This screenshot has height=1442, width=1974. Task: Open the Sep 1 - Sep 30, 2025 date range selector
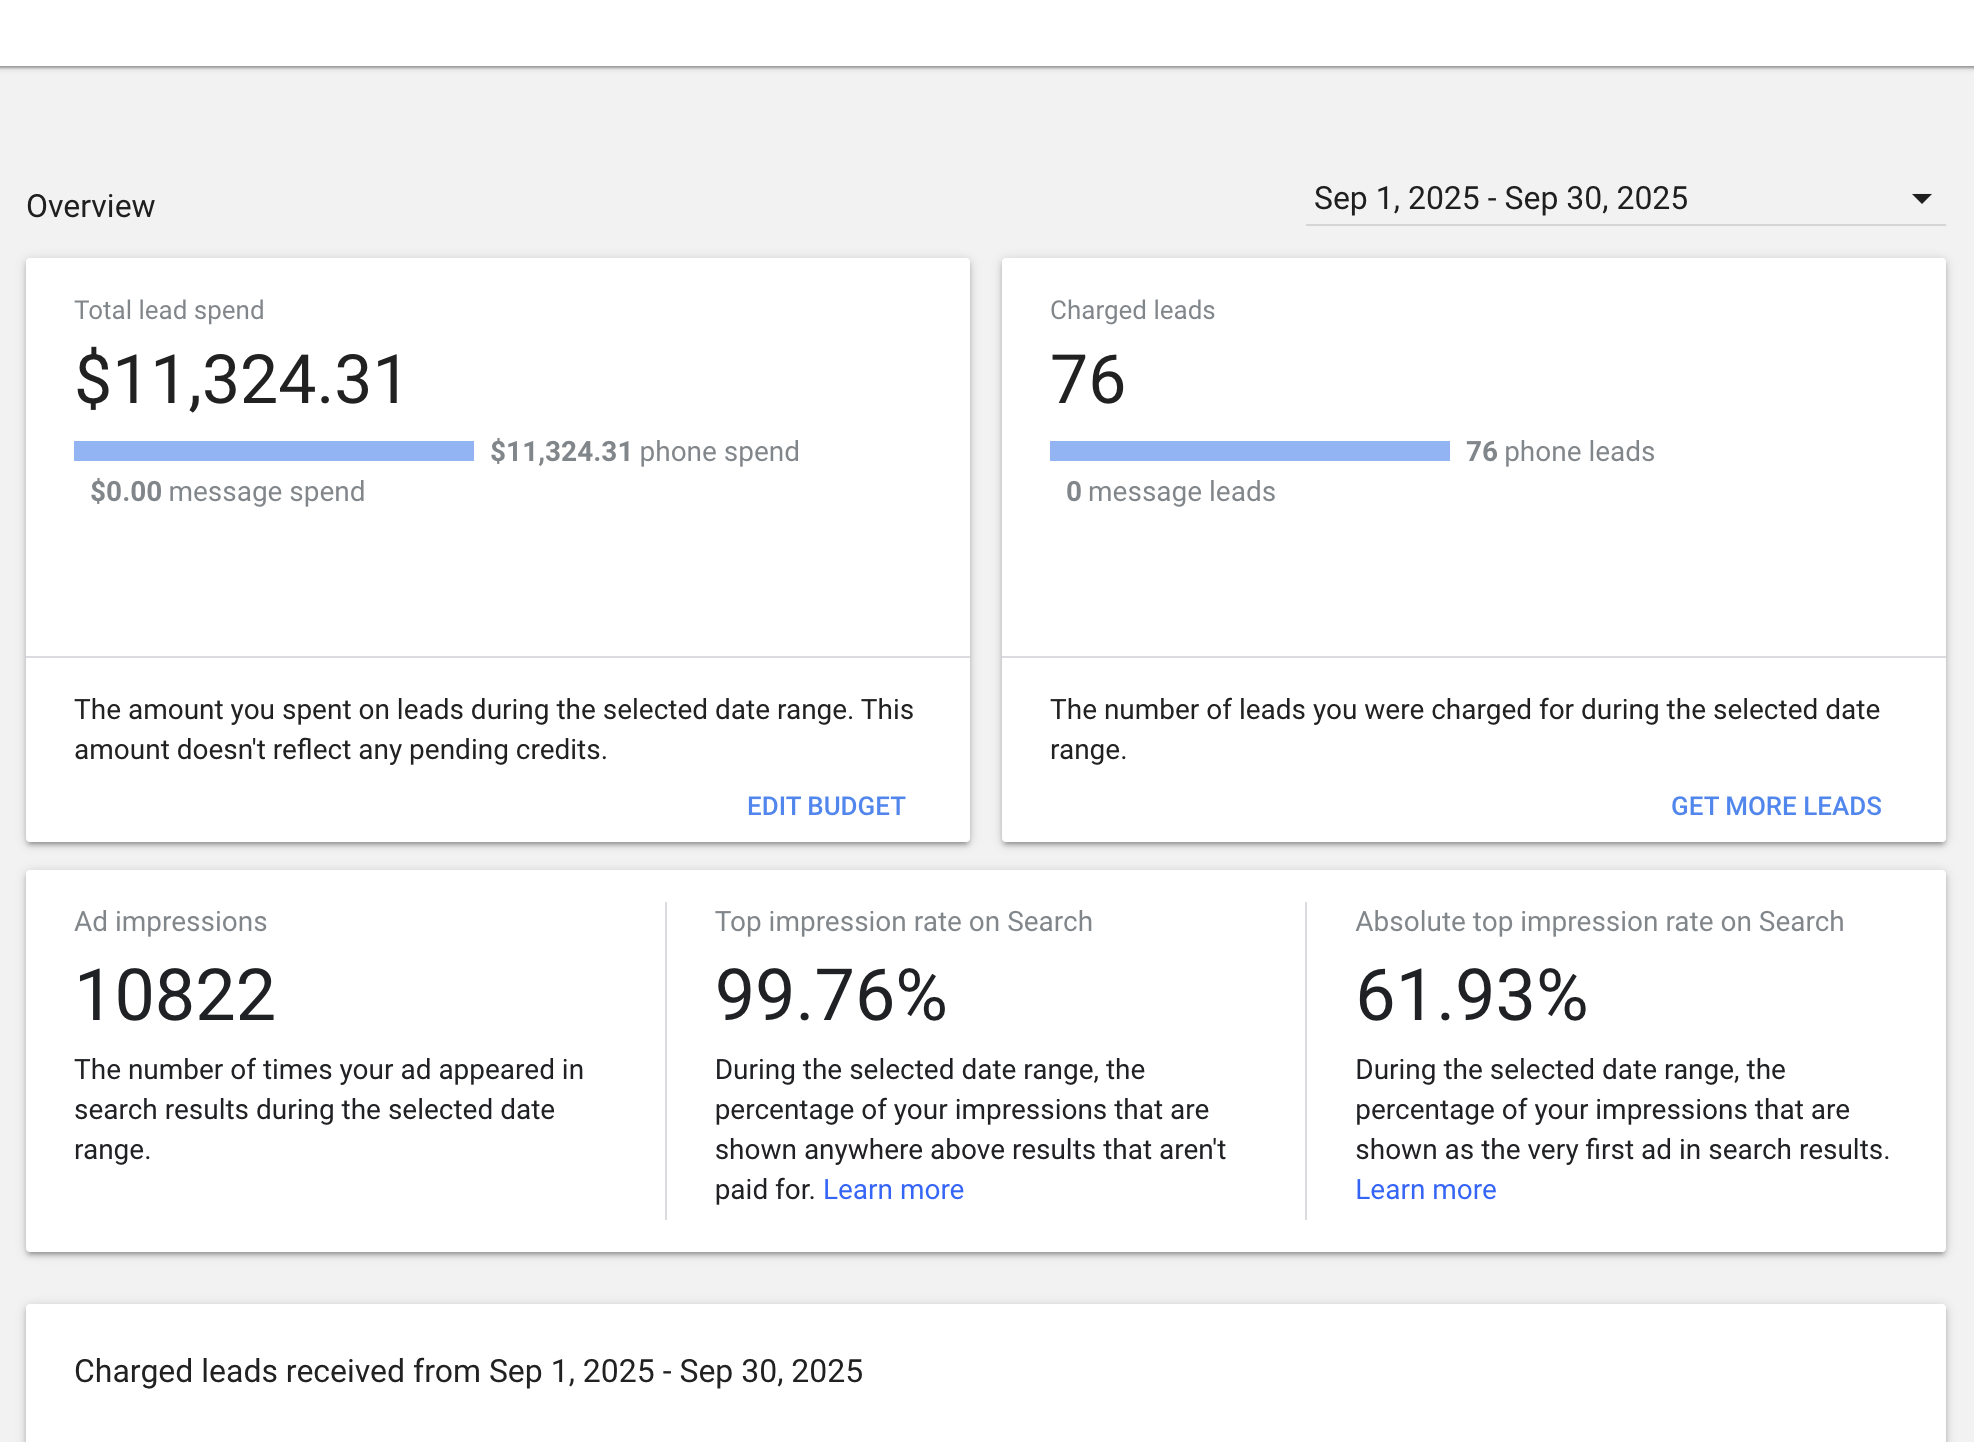[x=1500, y=199]
